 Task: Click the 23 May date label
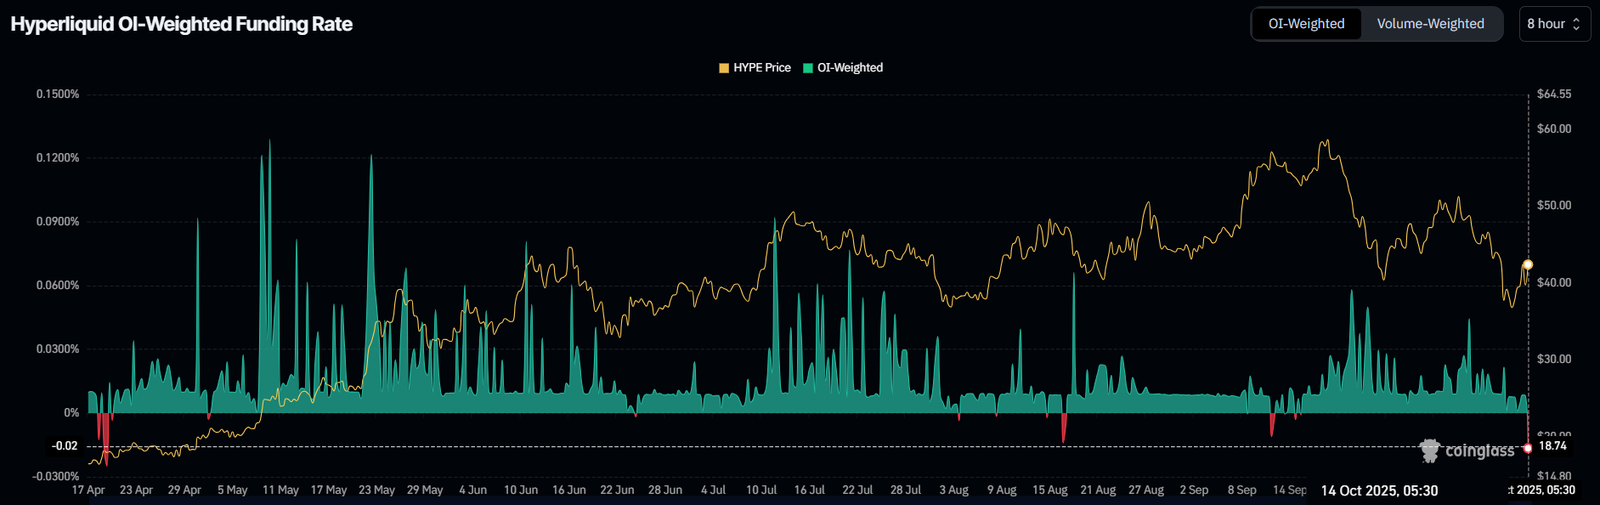coord(377,490)
